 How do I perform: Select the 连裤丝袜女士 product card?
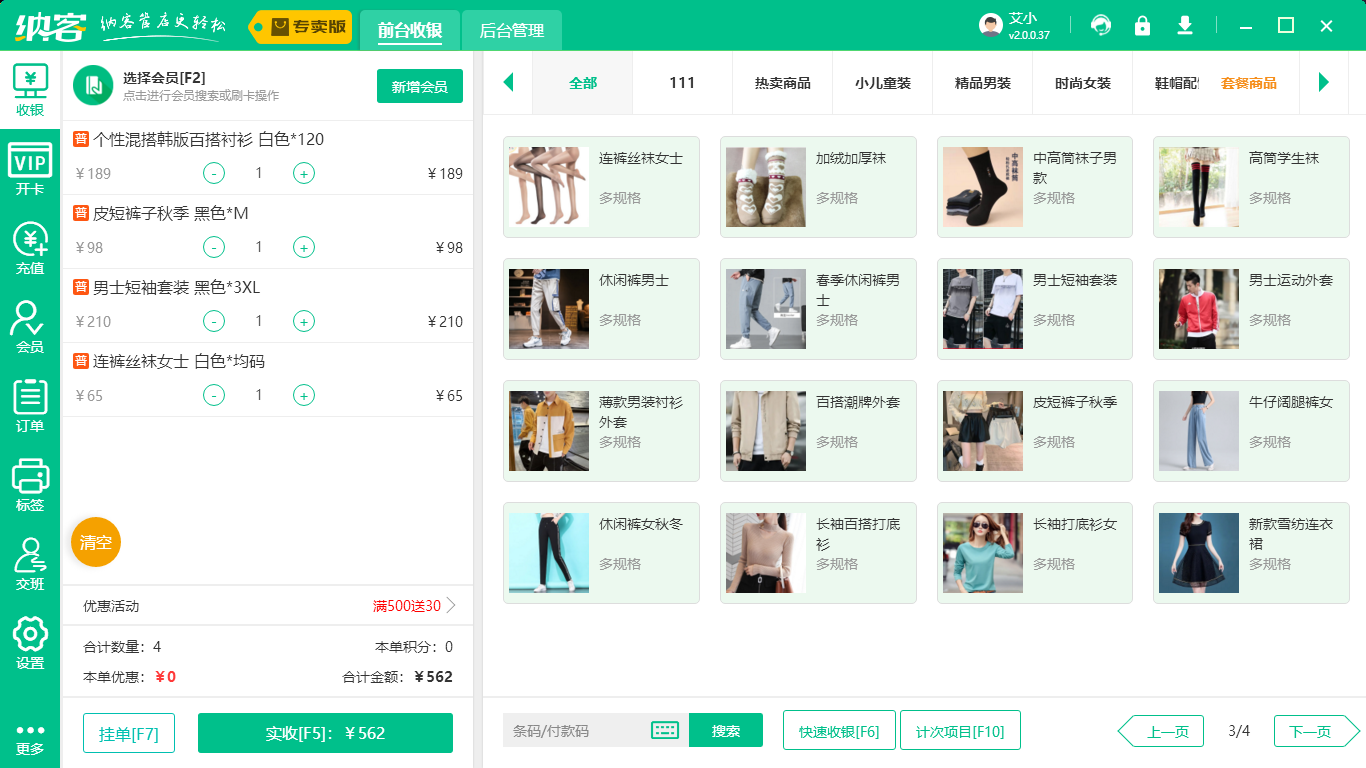point(601,187)
